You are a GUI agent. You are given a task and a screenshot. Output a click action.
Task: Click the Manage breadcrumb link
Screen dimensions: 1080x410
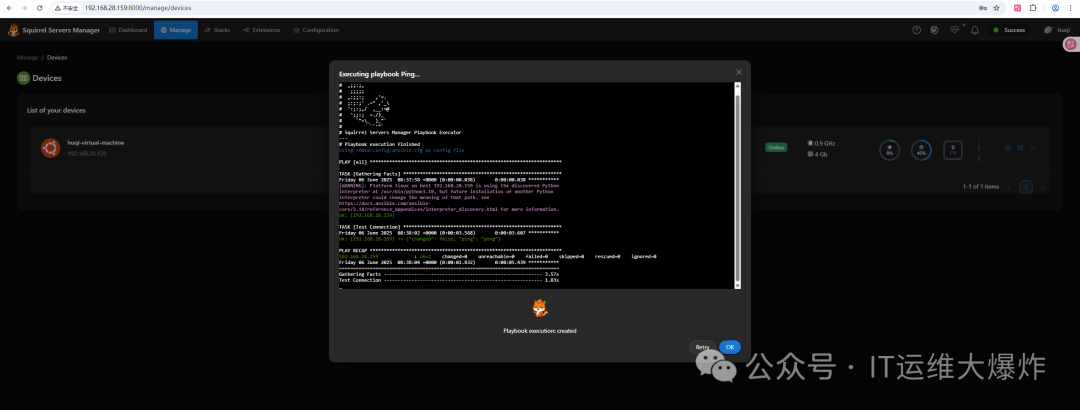click(28, 58)
